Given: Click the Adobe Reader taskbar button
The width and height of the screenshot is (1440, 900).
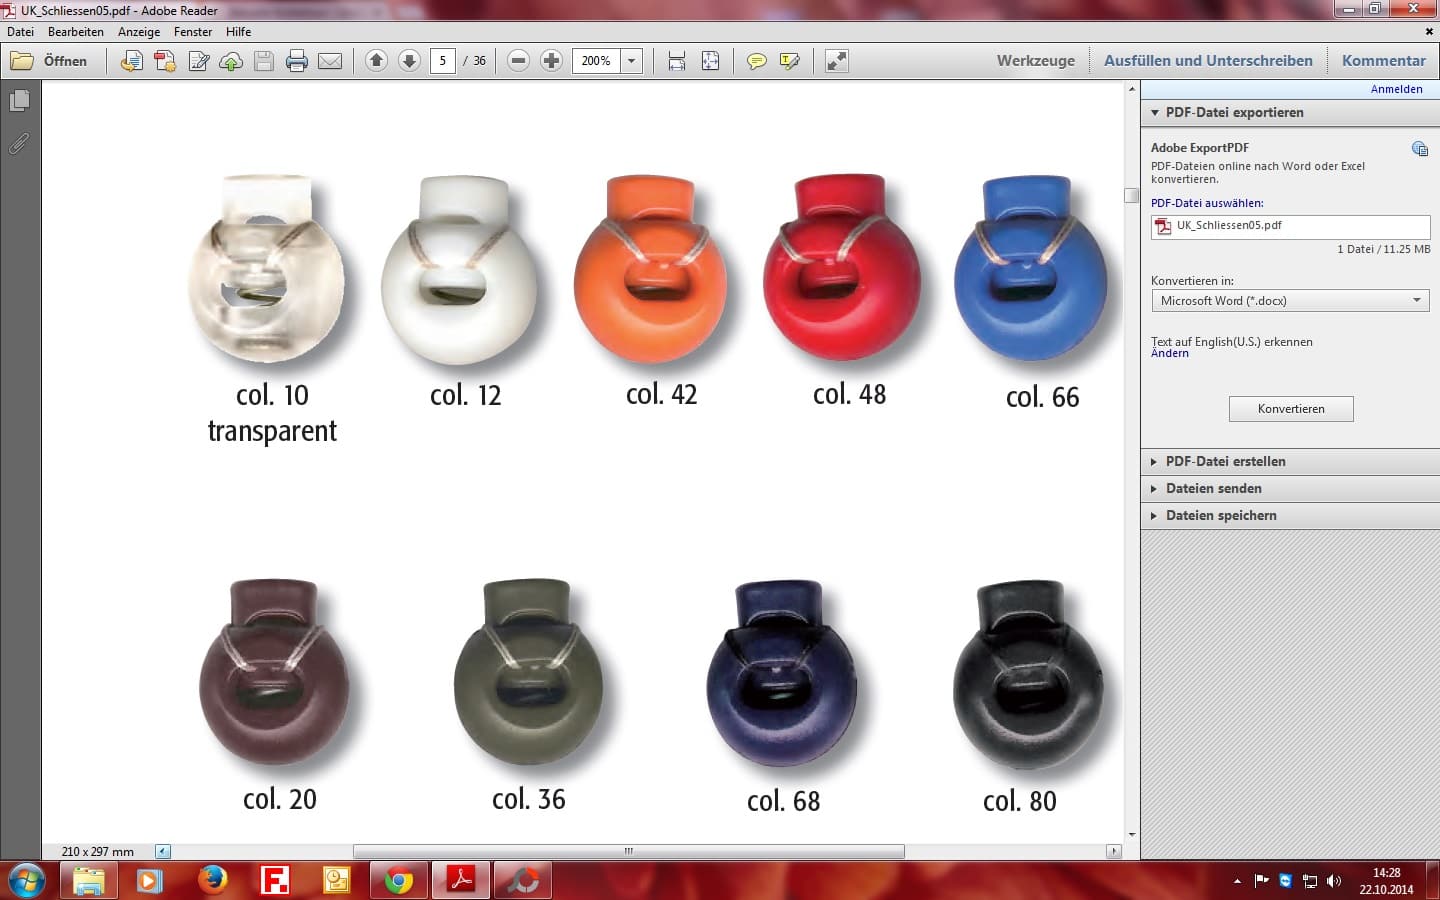Looking at the screenshot, I should point(461,880).
